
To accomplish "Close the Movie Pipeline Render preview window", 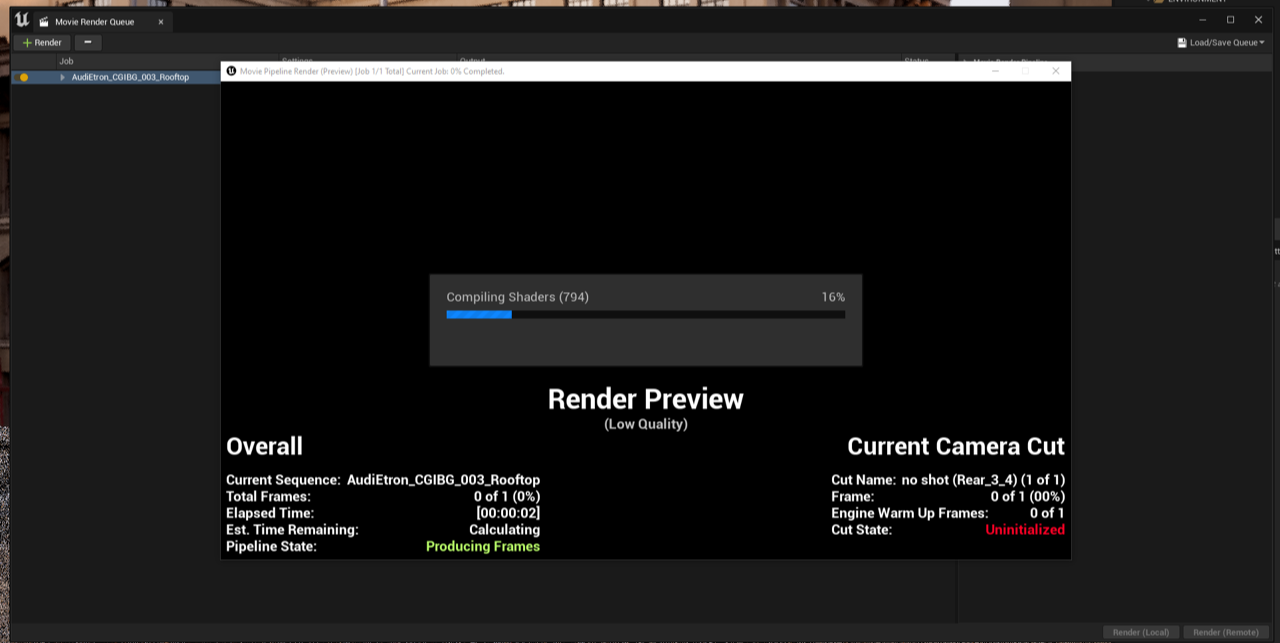I will pyautogui.click(x=1055, y=71).
